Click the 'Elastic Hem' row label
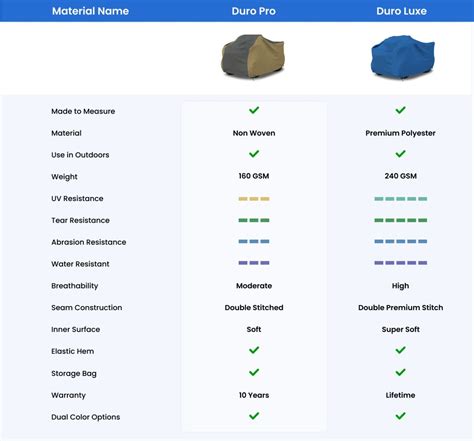The width and height of the screenshot is (474, 441). pyautogui.click(x=73, y=351)
